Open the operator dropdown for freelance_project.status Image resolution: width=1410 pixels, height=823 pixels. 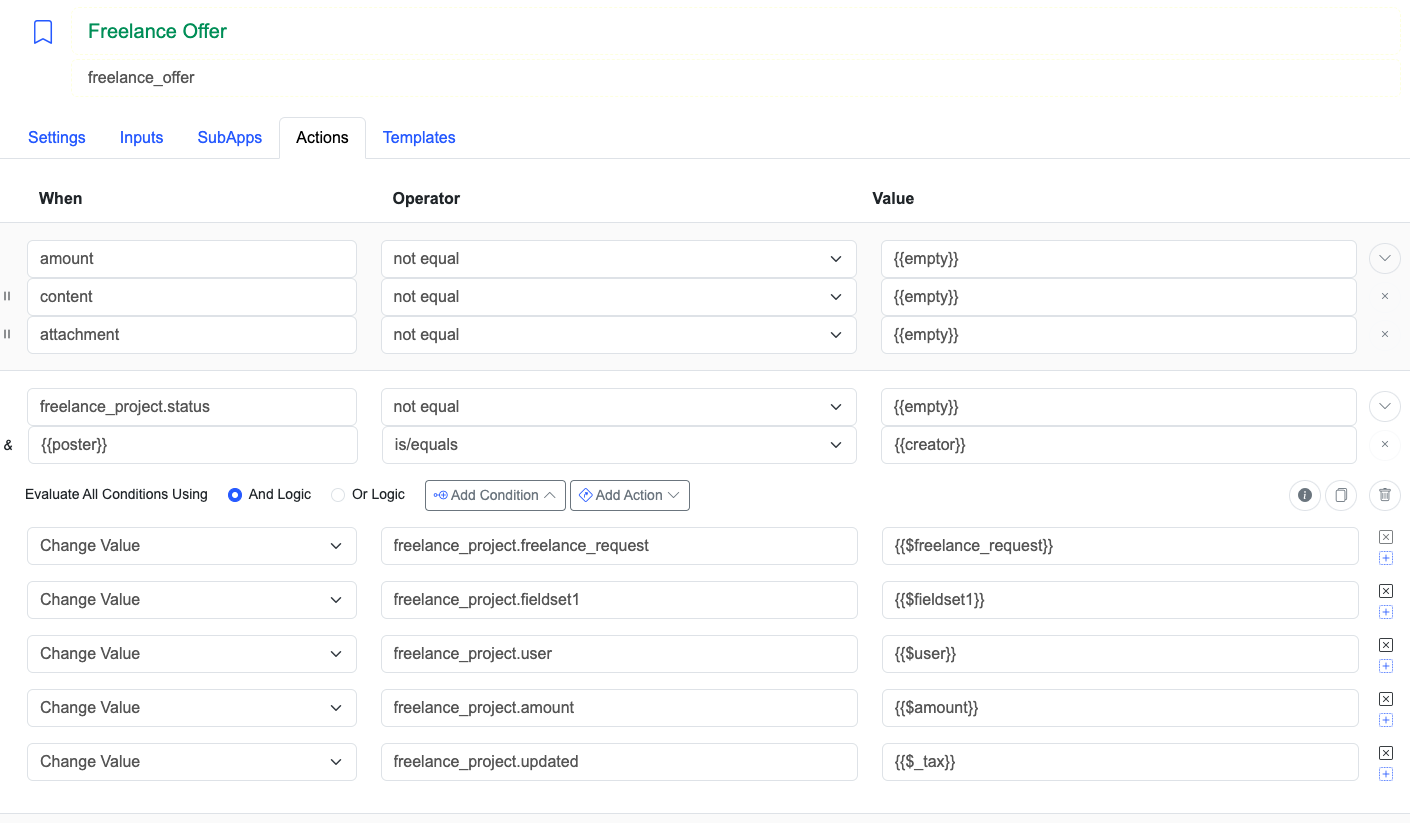619,407
